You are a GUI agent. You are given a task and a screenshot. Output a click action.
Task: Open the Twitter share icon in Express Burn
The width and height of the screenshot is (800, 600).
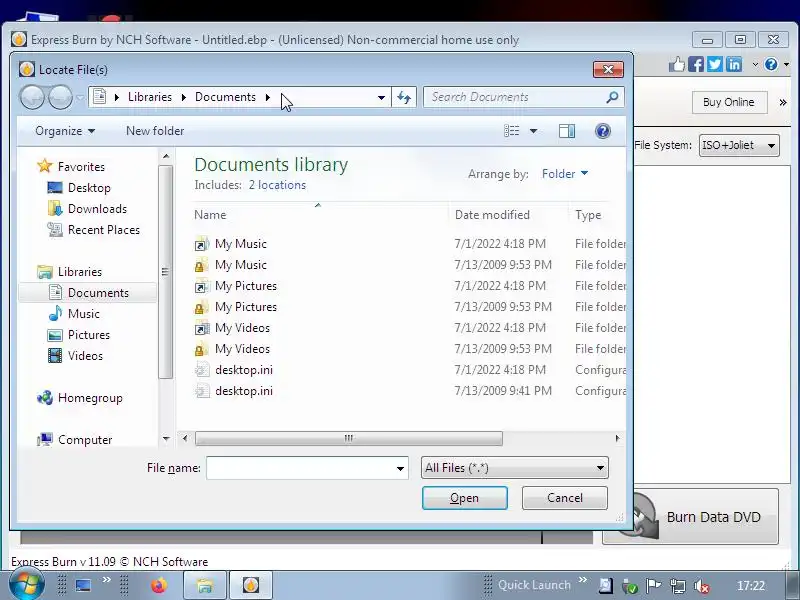(715, 64)
